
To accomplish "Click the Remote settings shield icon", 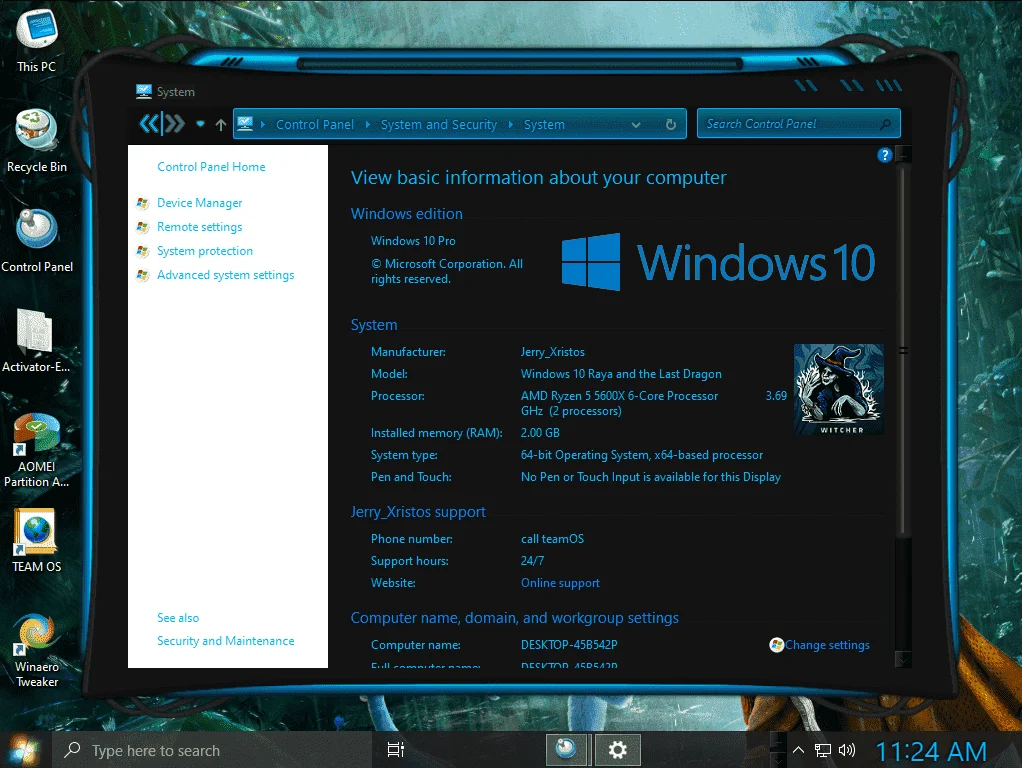I will point(142,227).
